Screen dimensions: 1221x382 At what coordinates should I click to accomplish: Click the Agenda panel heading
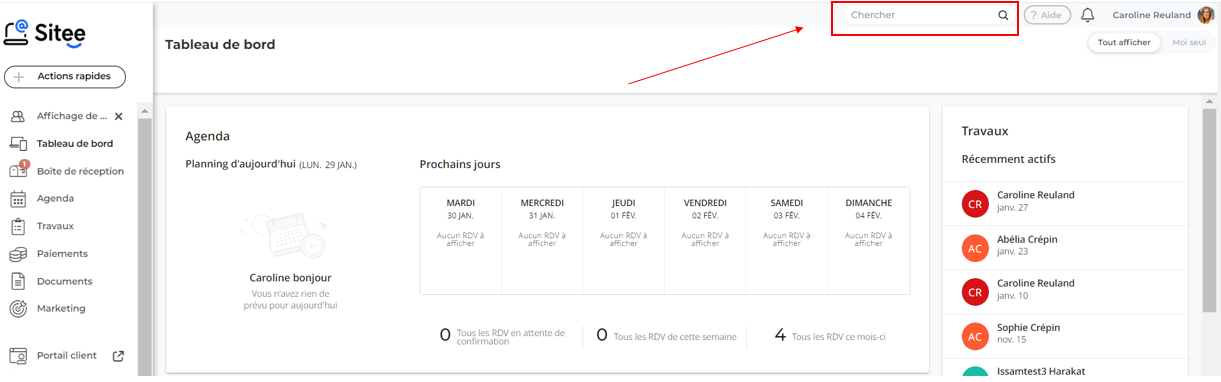(207, 136)
